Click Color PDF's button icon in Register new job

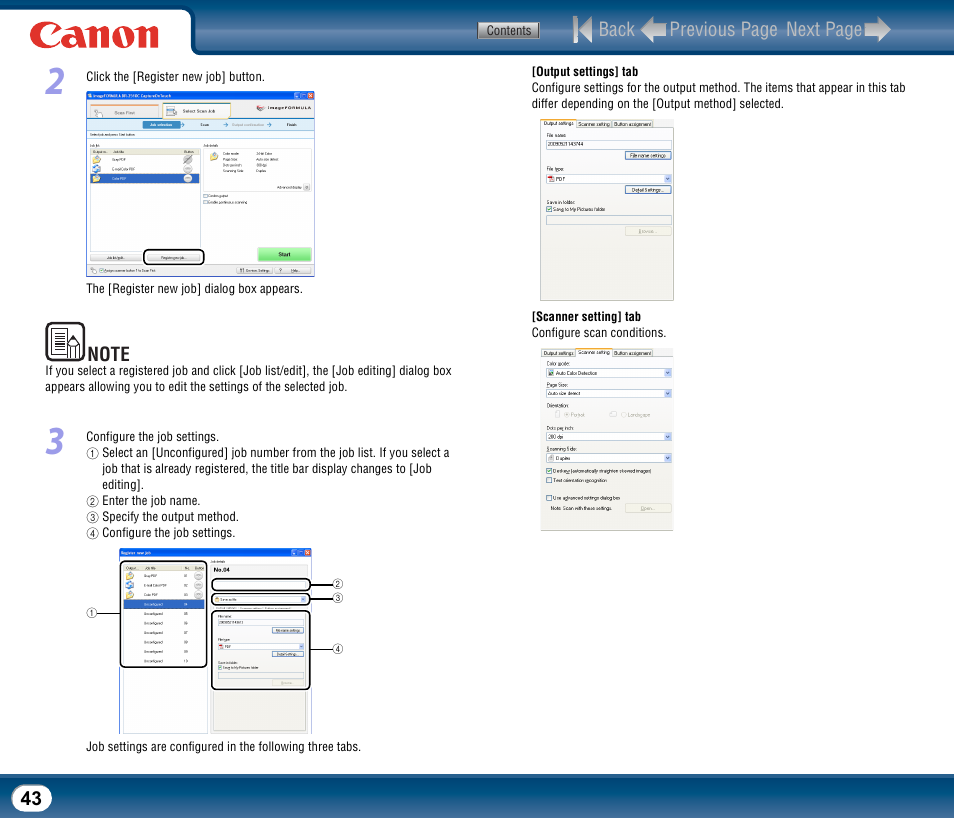pyautogui.click(x=198, y=595)
